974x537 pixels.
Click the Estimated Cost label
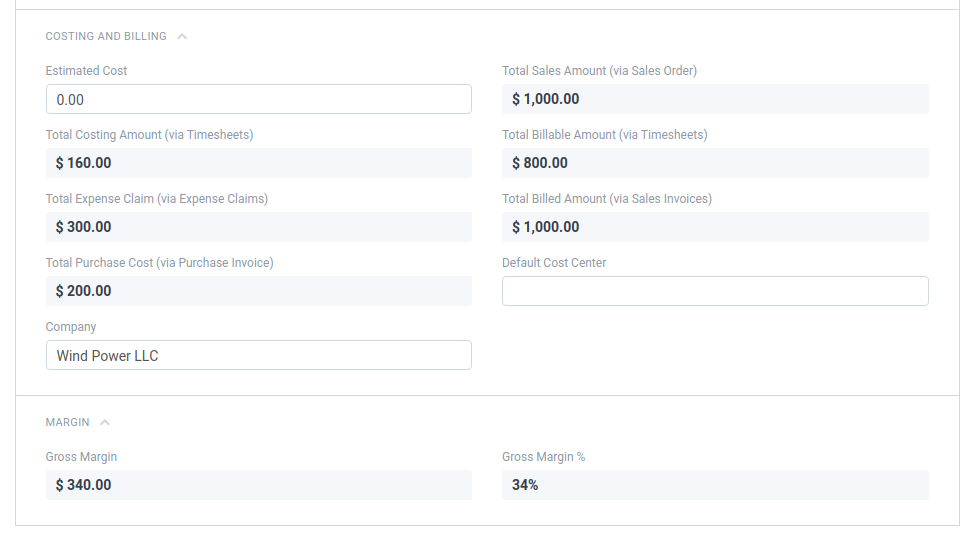pyautogui.click(x=86, y=71)
